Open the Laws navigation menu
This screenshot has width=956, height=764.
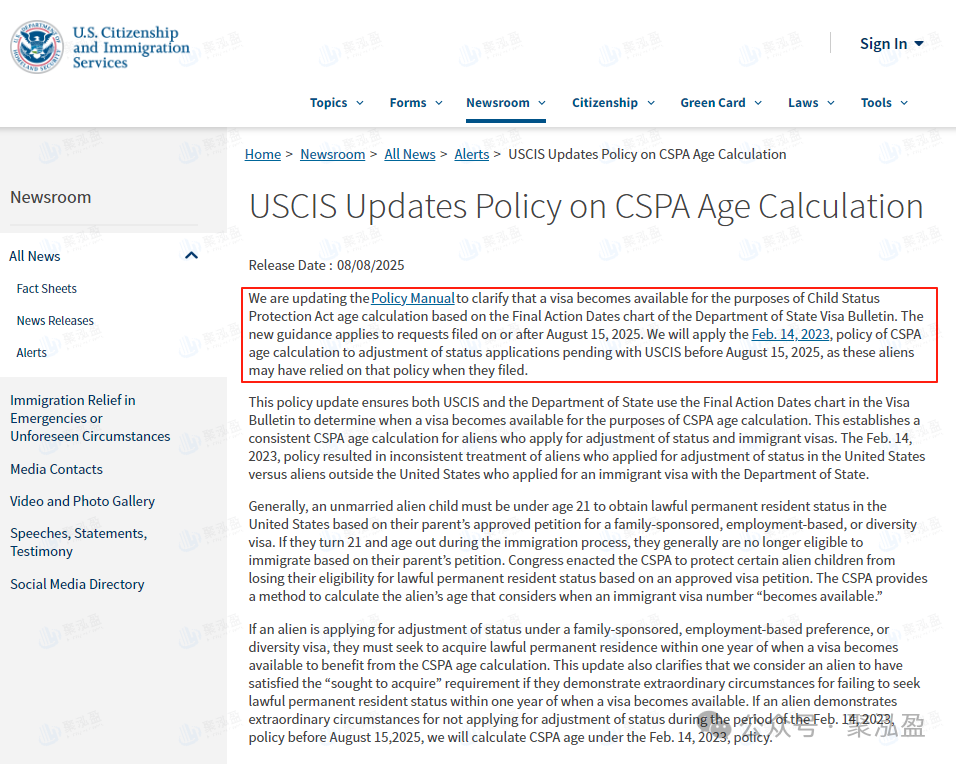coord(810,102)
